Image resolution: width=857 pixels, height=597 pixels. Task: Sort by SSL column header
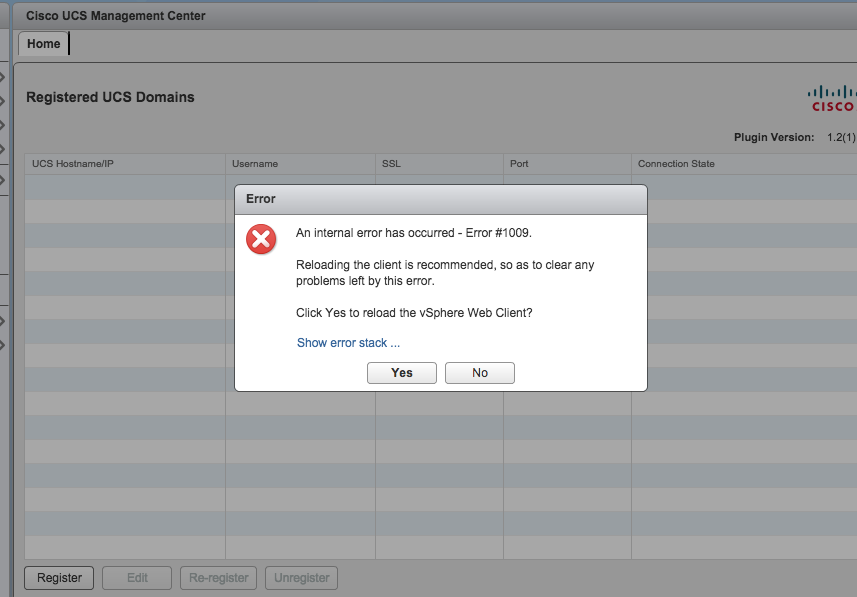point(439,164)
